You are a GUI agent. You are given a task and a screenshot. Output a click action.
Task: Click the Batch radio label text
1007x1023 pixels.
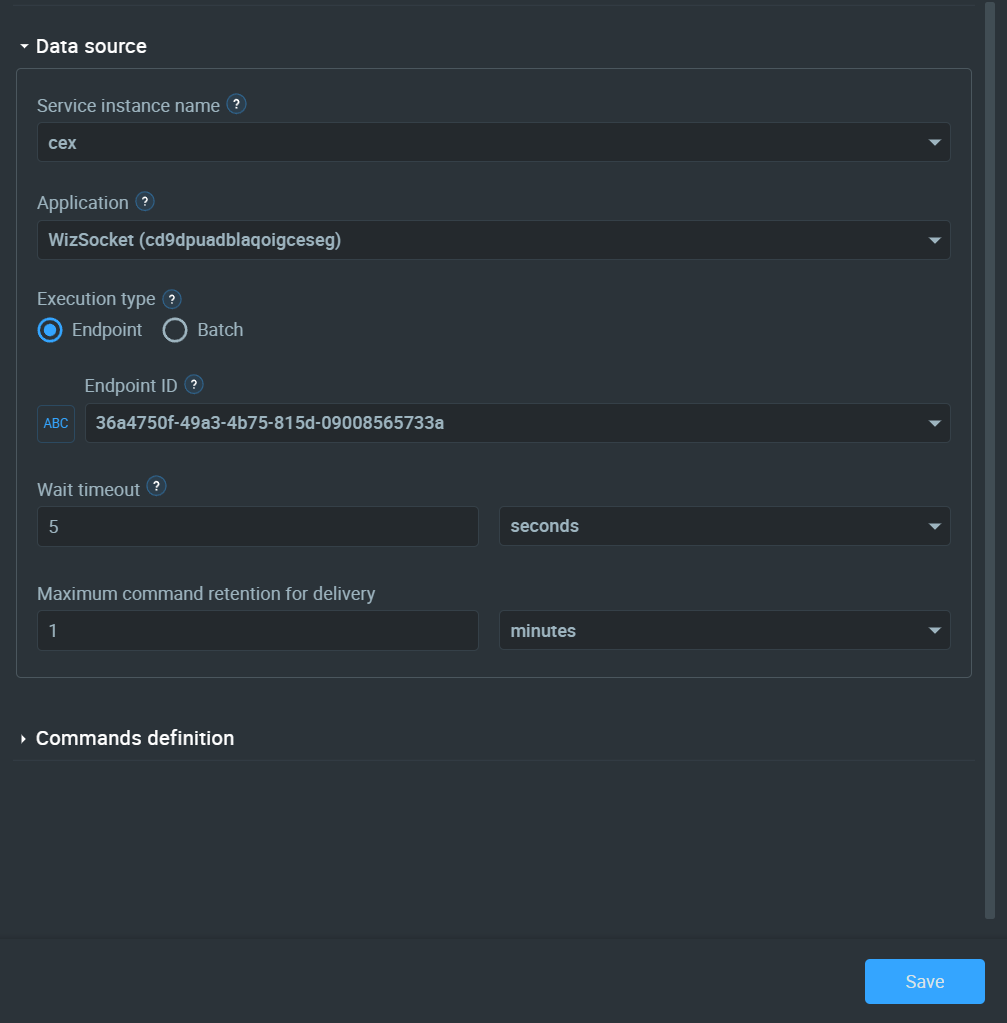220,330
